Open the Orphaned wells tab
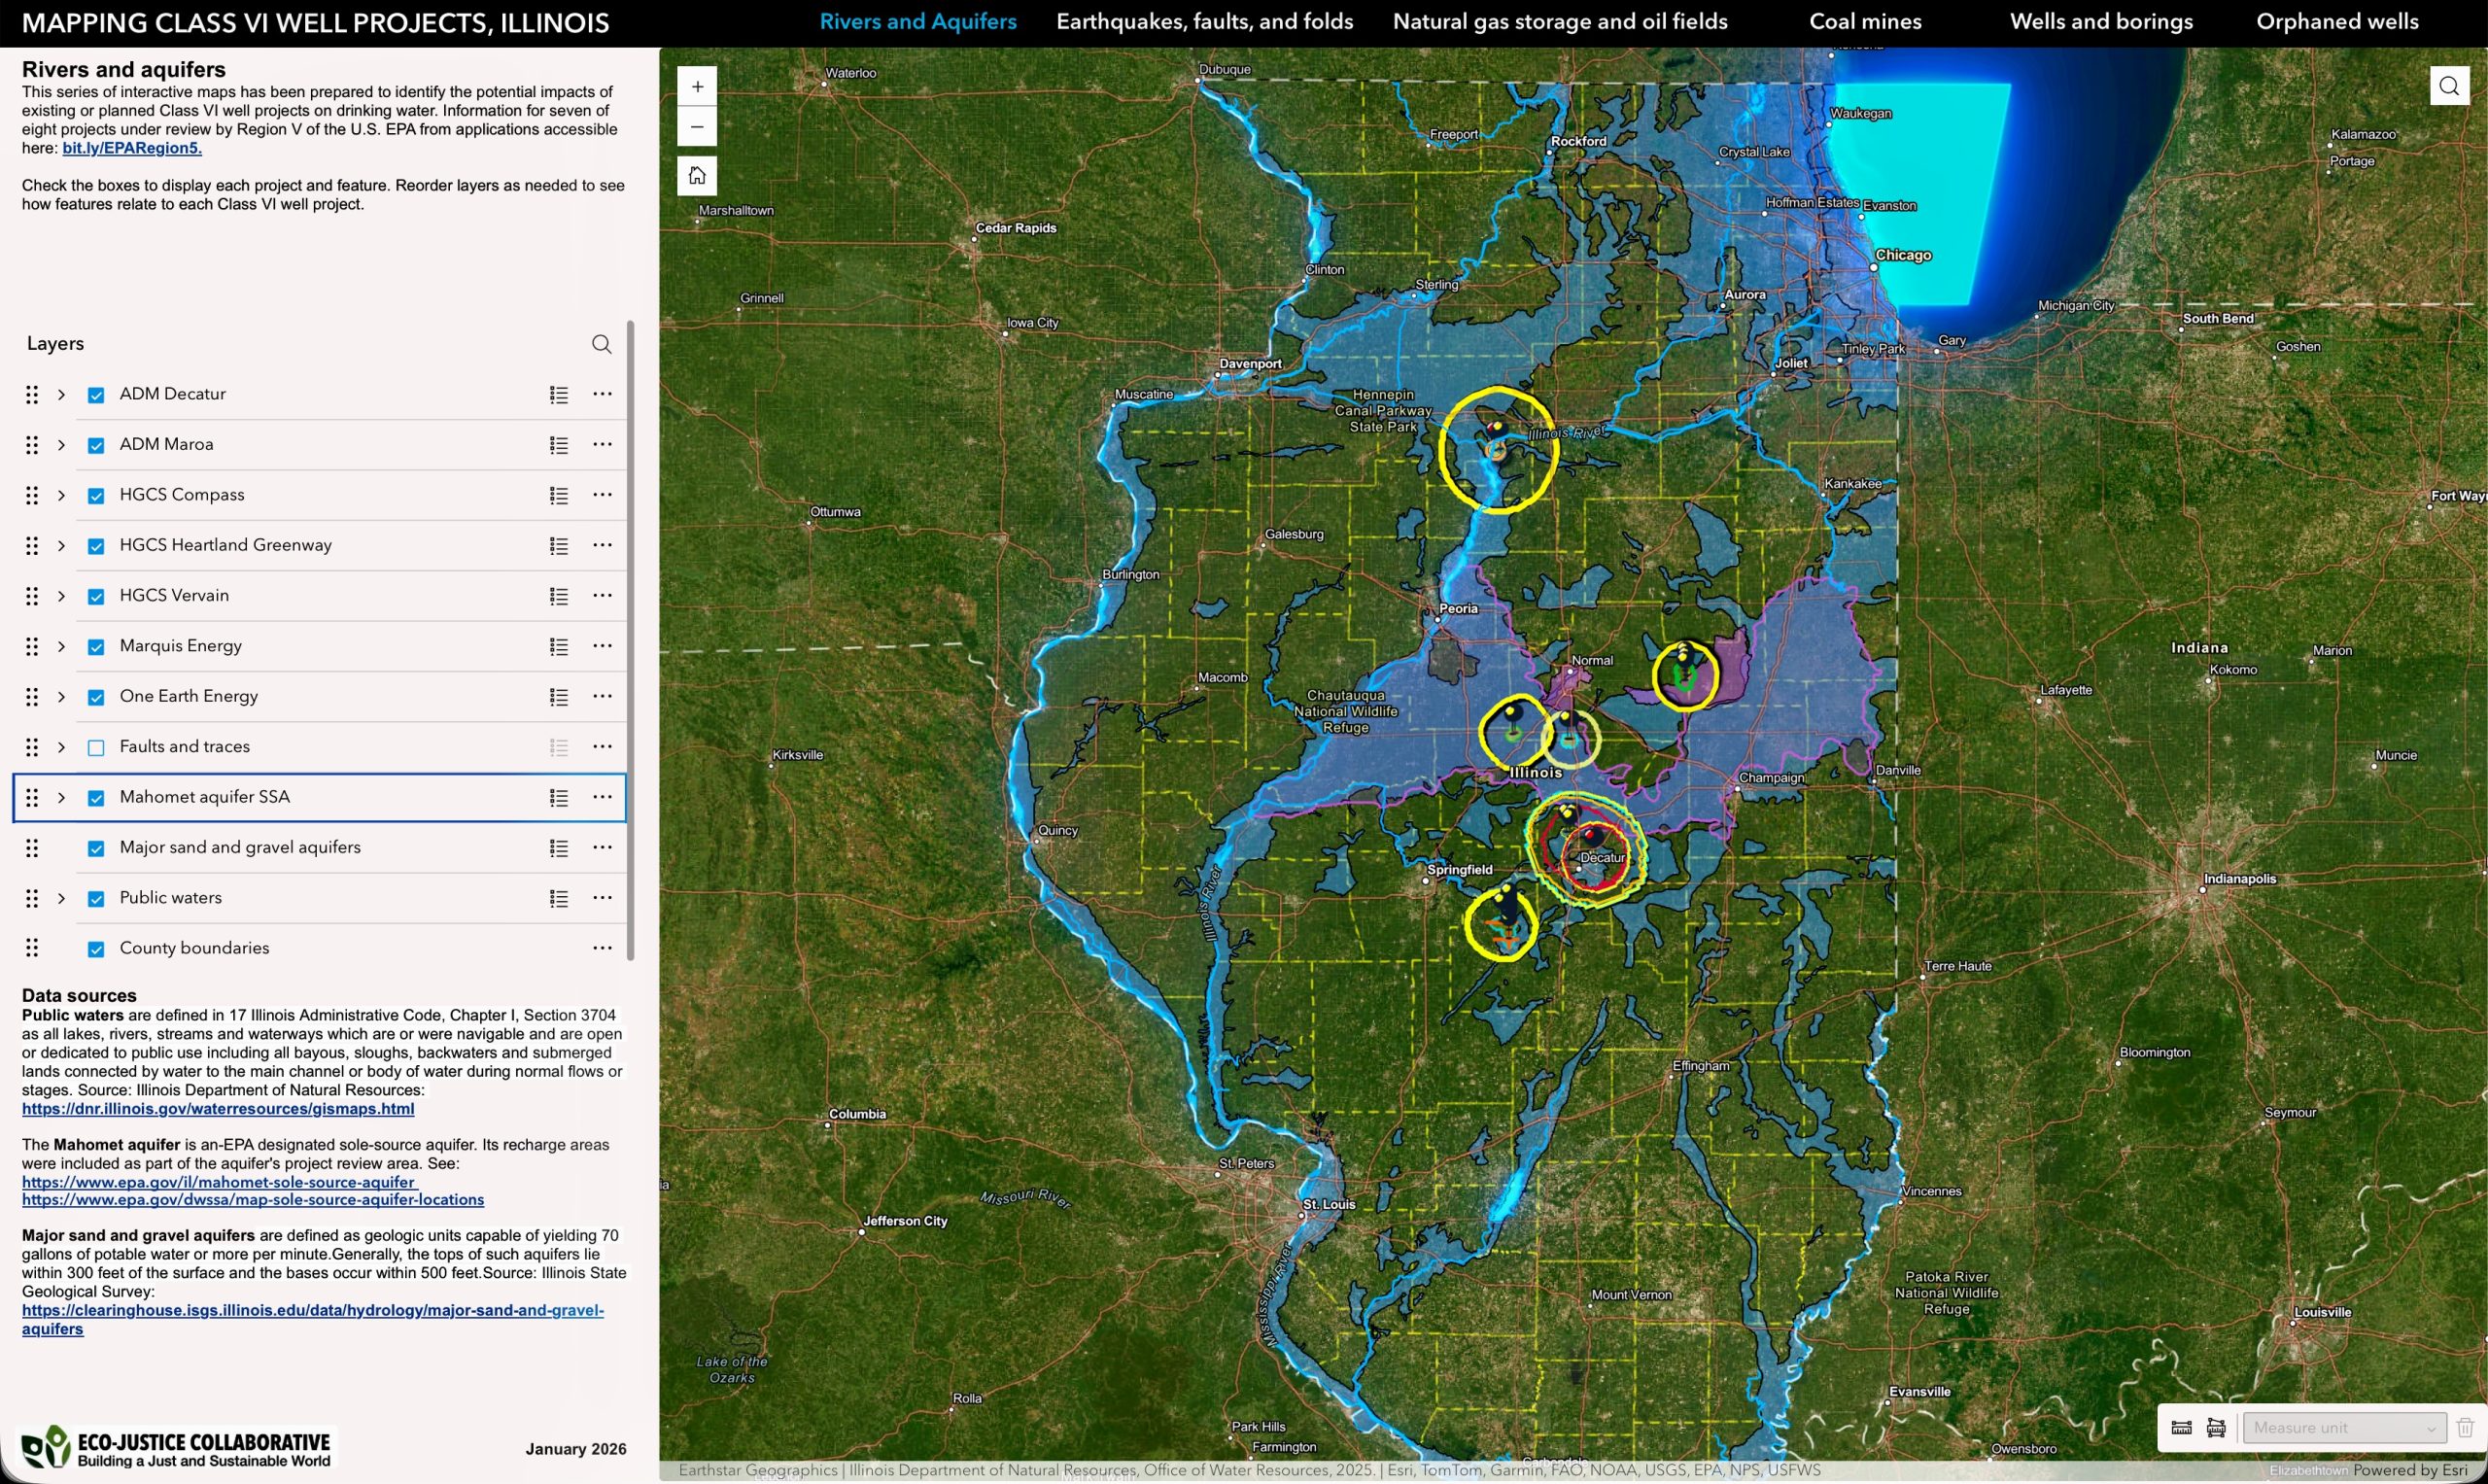This screenshot has width=2488, height=1484. tap(2337, 21)
